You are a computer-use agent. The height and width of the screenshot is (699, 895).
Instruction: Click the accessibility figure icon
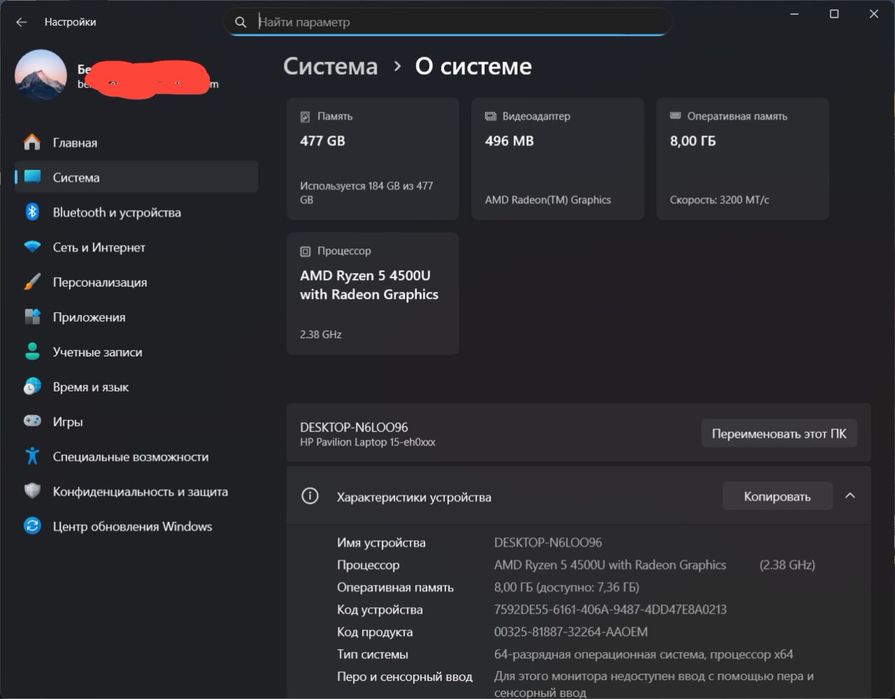point(32,456)
